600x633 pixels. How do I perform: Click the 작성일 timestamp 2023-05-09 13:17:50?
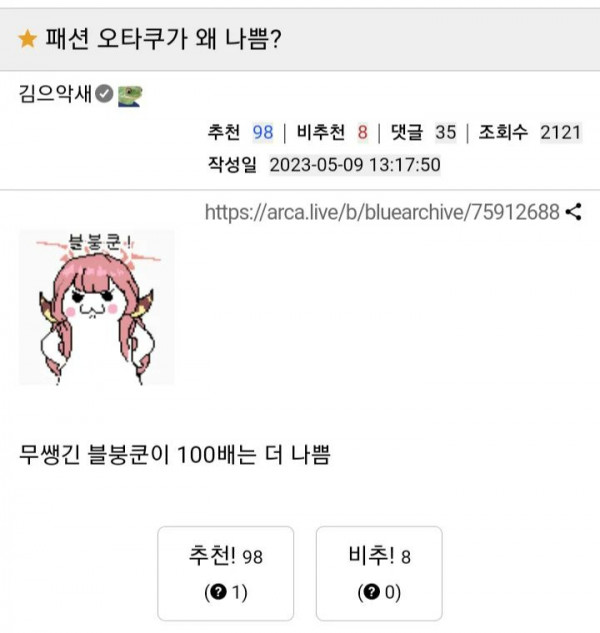(x=355, y=165)
